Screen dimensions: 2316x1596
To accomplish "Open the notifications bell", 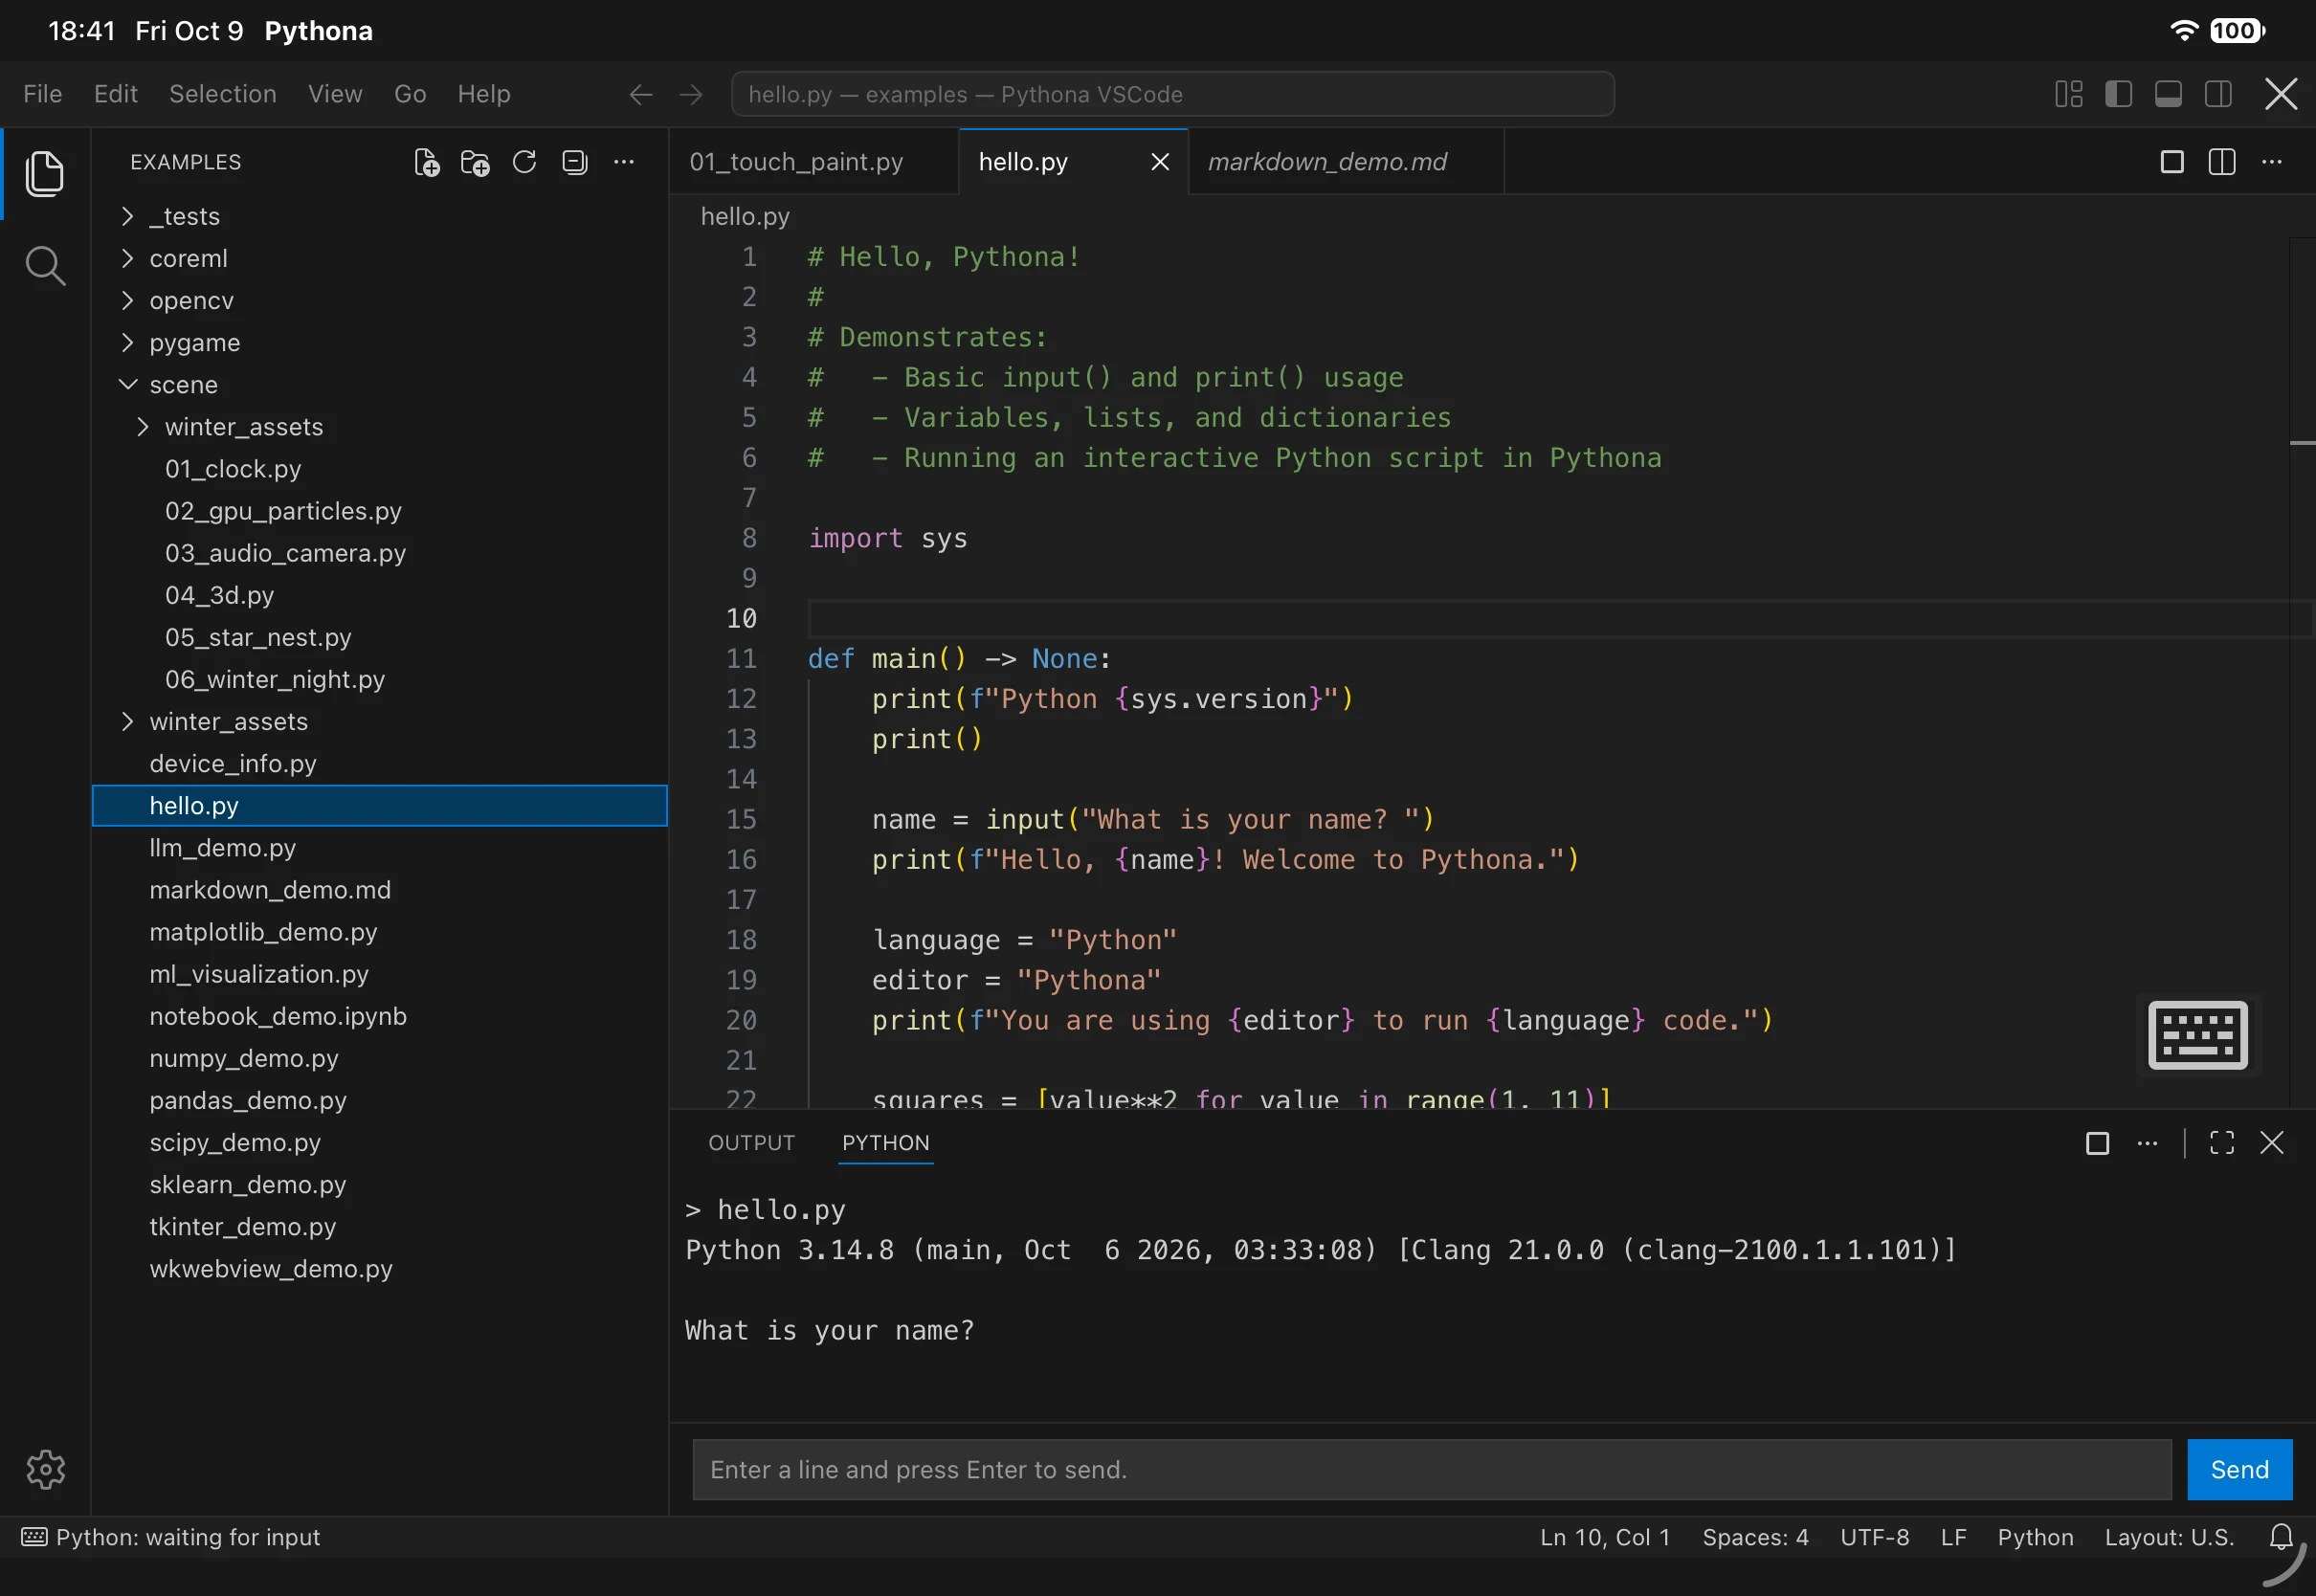I will coord(2281,1537).
